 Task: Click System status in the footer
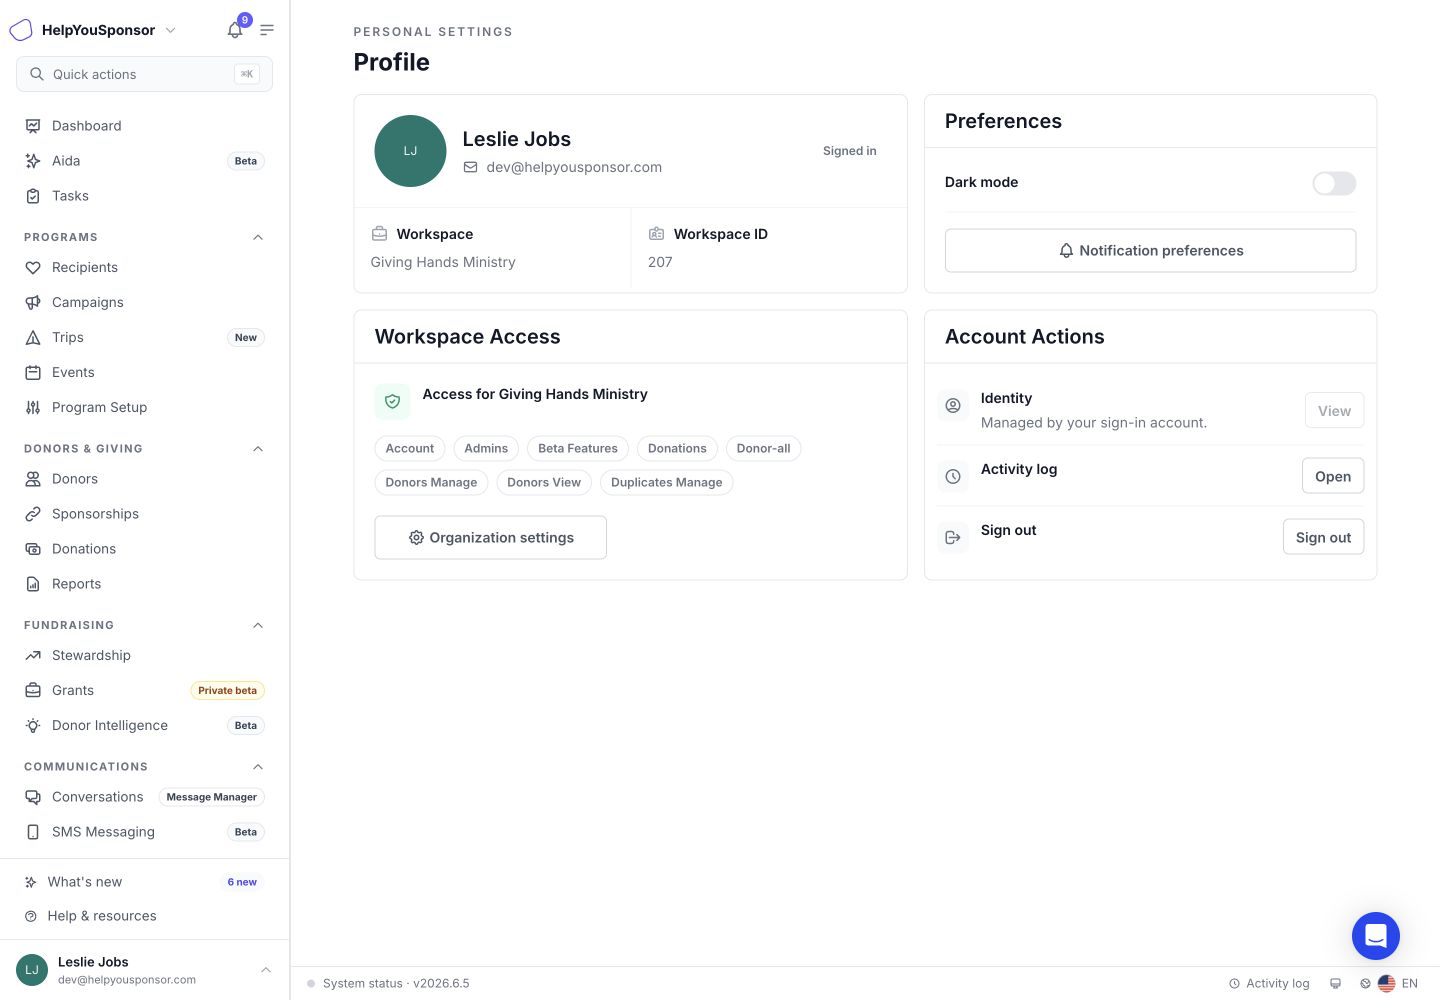388,984
